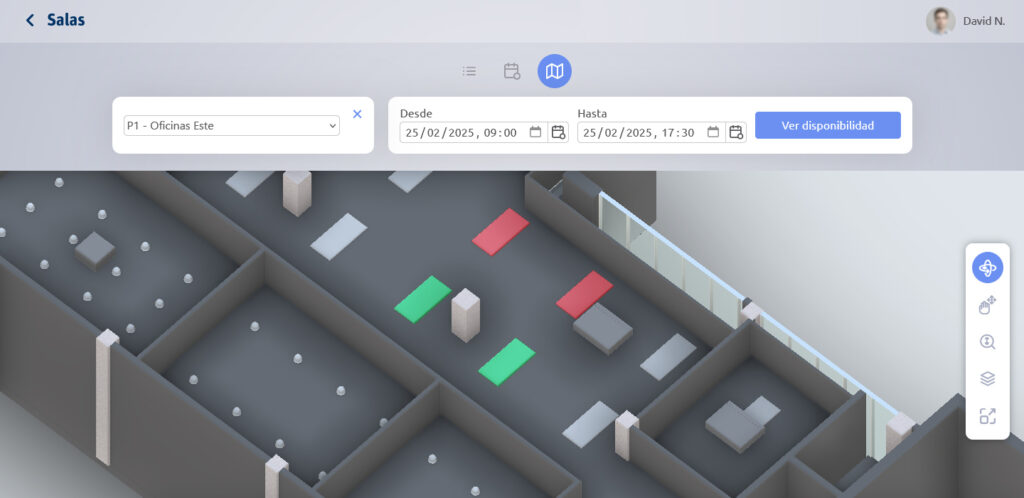
Task: Open David N. profile avatar
Action: pyautogui.click(x=940, y=21)
